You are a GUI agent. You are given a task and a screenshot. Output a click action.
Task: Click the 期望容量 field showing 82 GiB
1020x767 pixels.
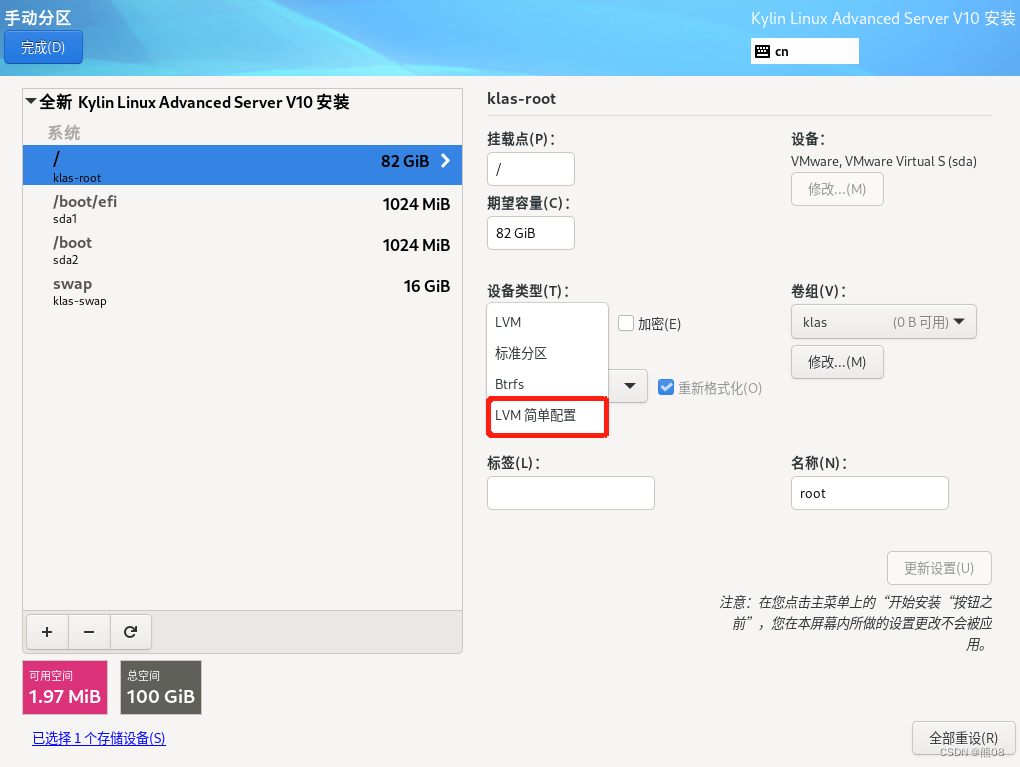tap(531, 233)
